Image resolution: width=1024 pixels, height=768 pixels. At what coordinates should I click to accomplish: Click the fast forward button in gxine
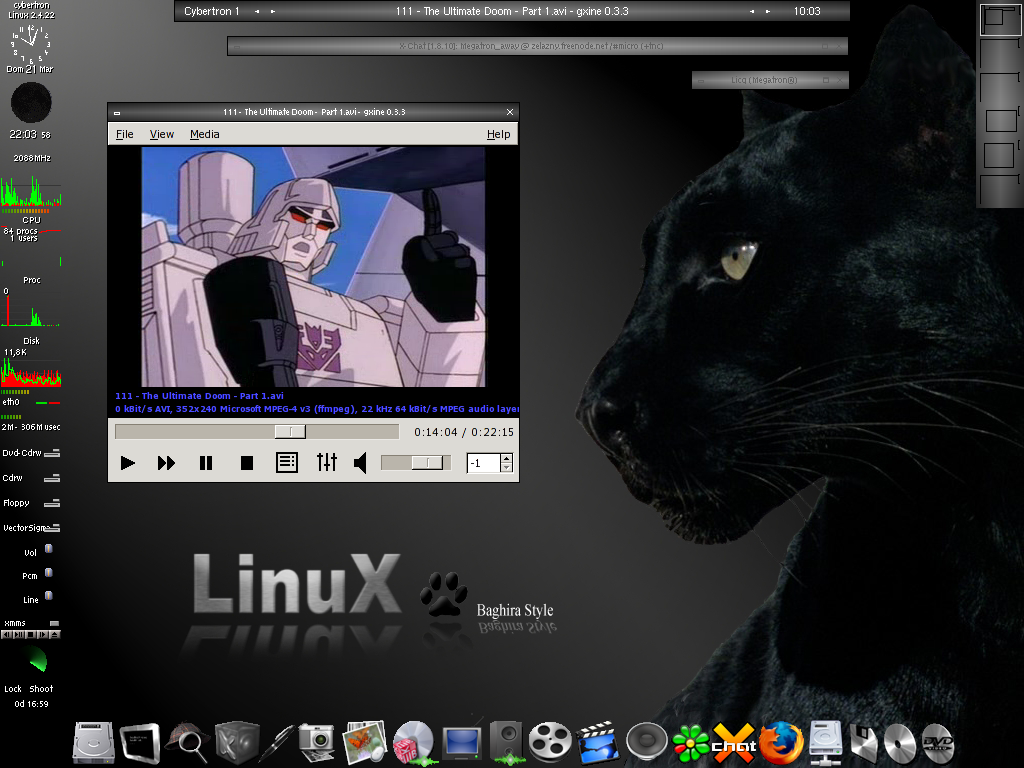pos(167,463)
